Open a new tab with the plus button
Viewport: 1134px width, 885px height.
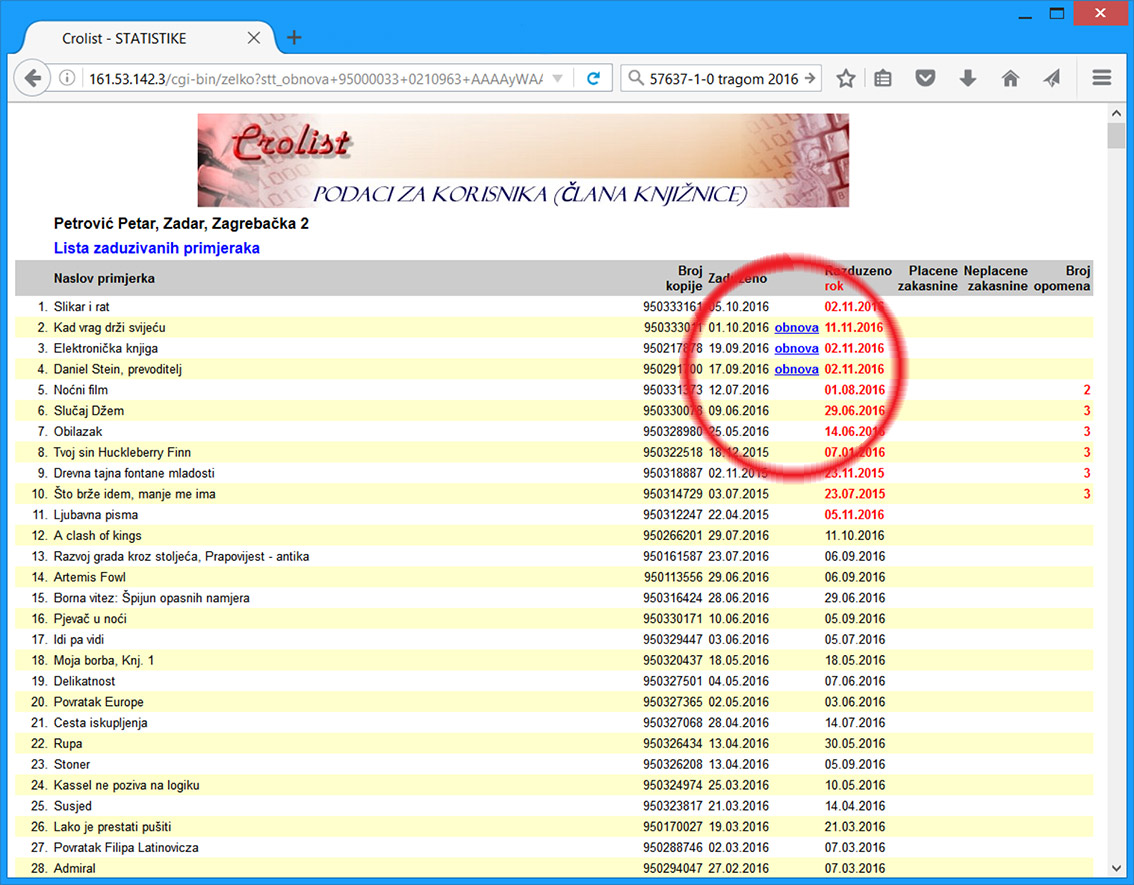click(294, 38)
